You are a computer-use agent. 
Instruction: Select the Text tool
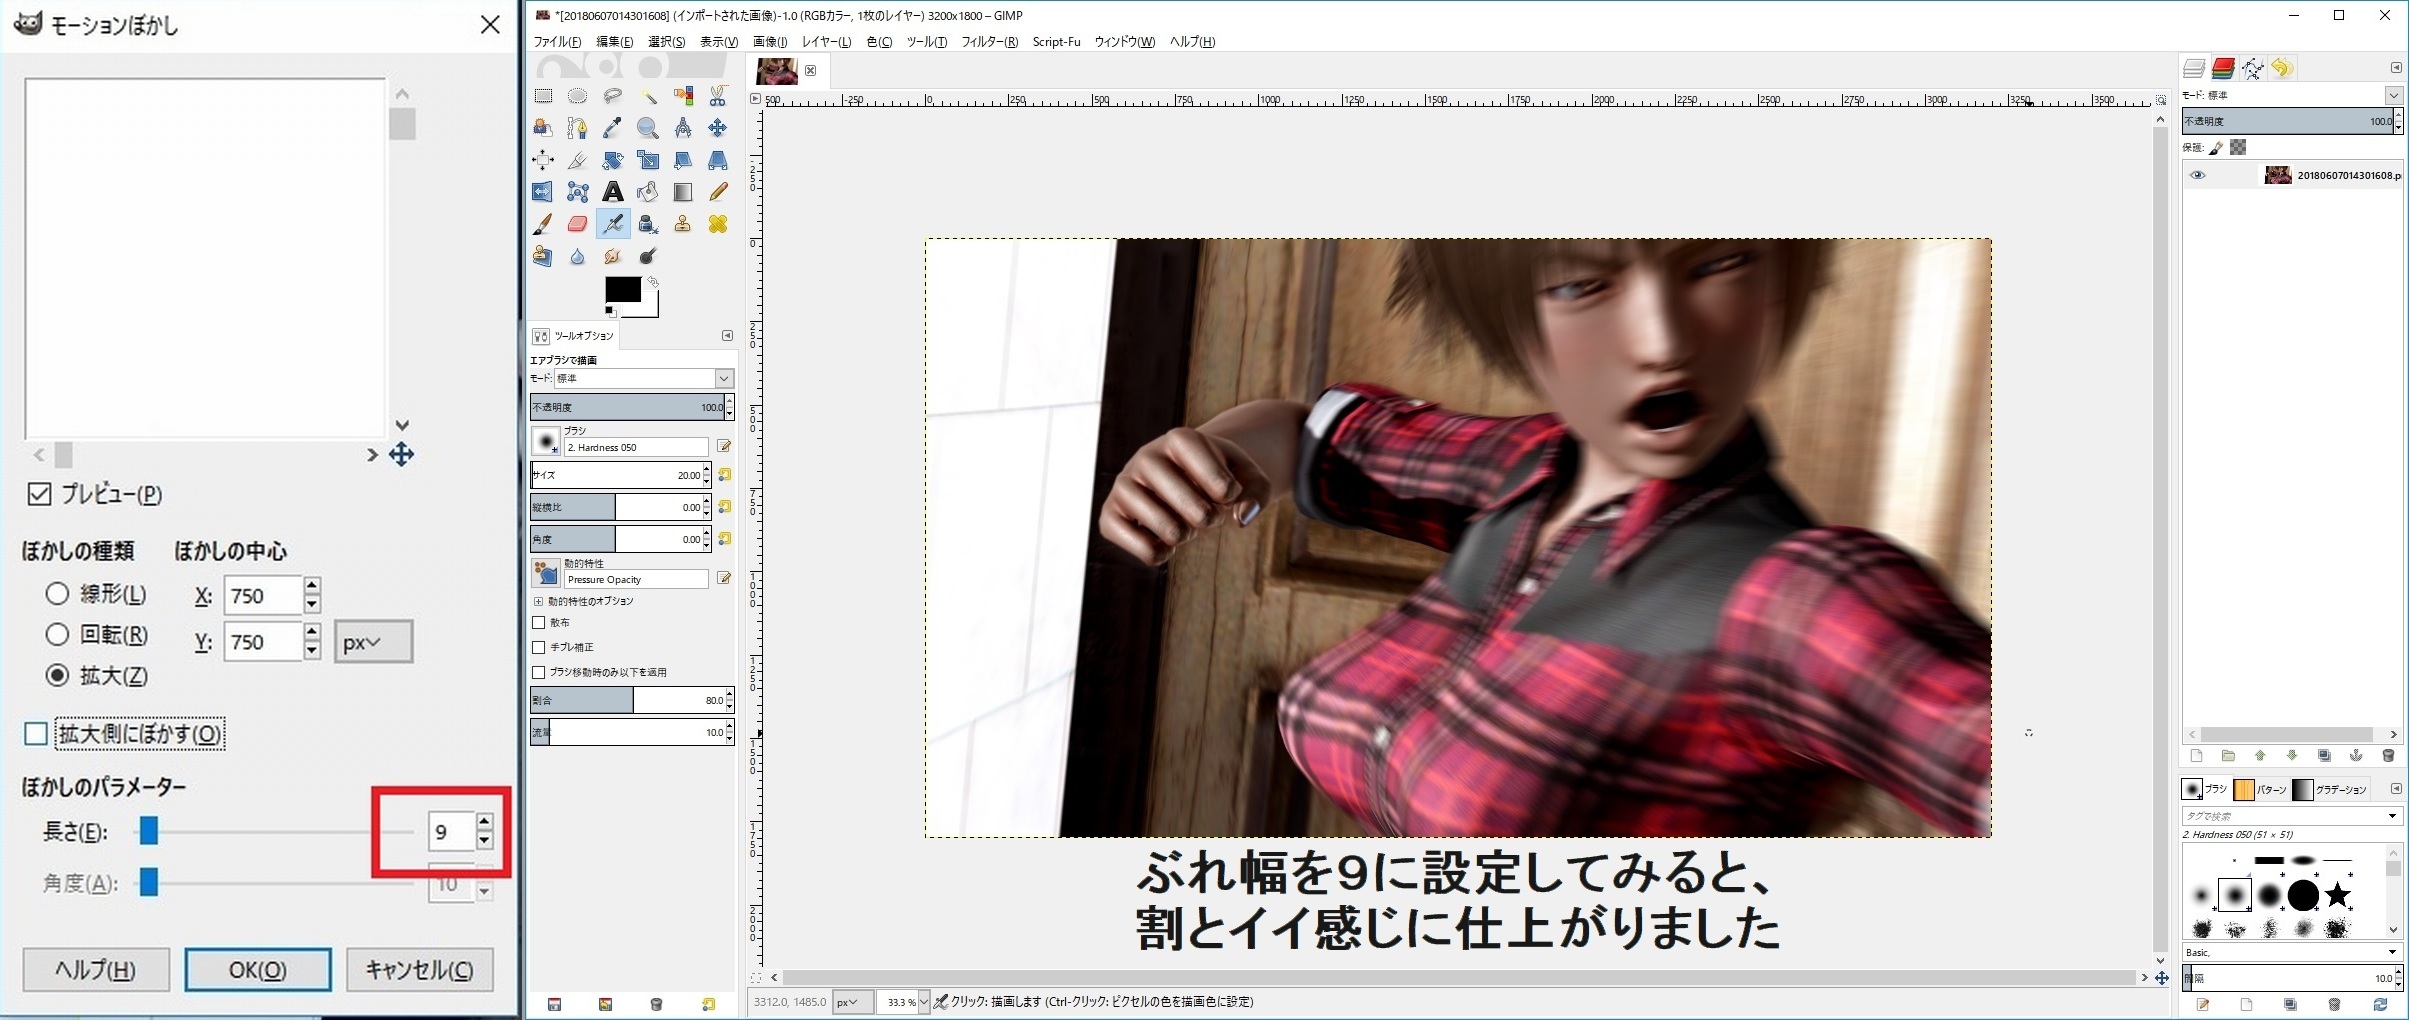tap(613, 192)
